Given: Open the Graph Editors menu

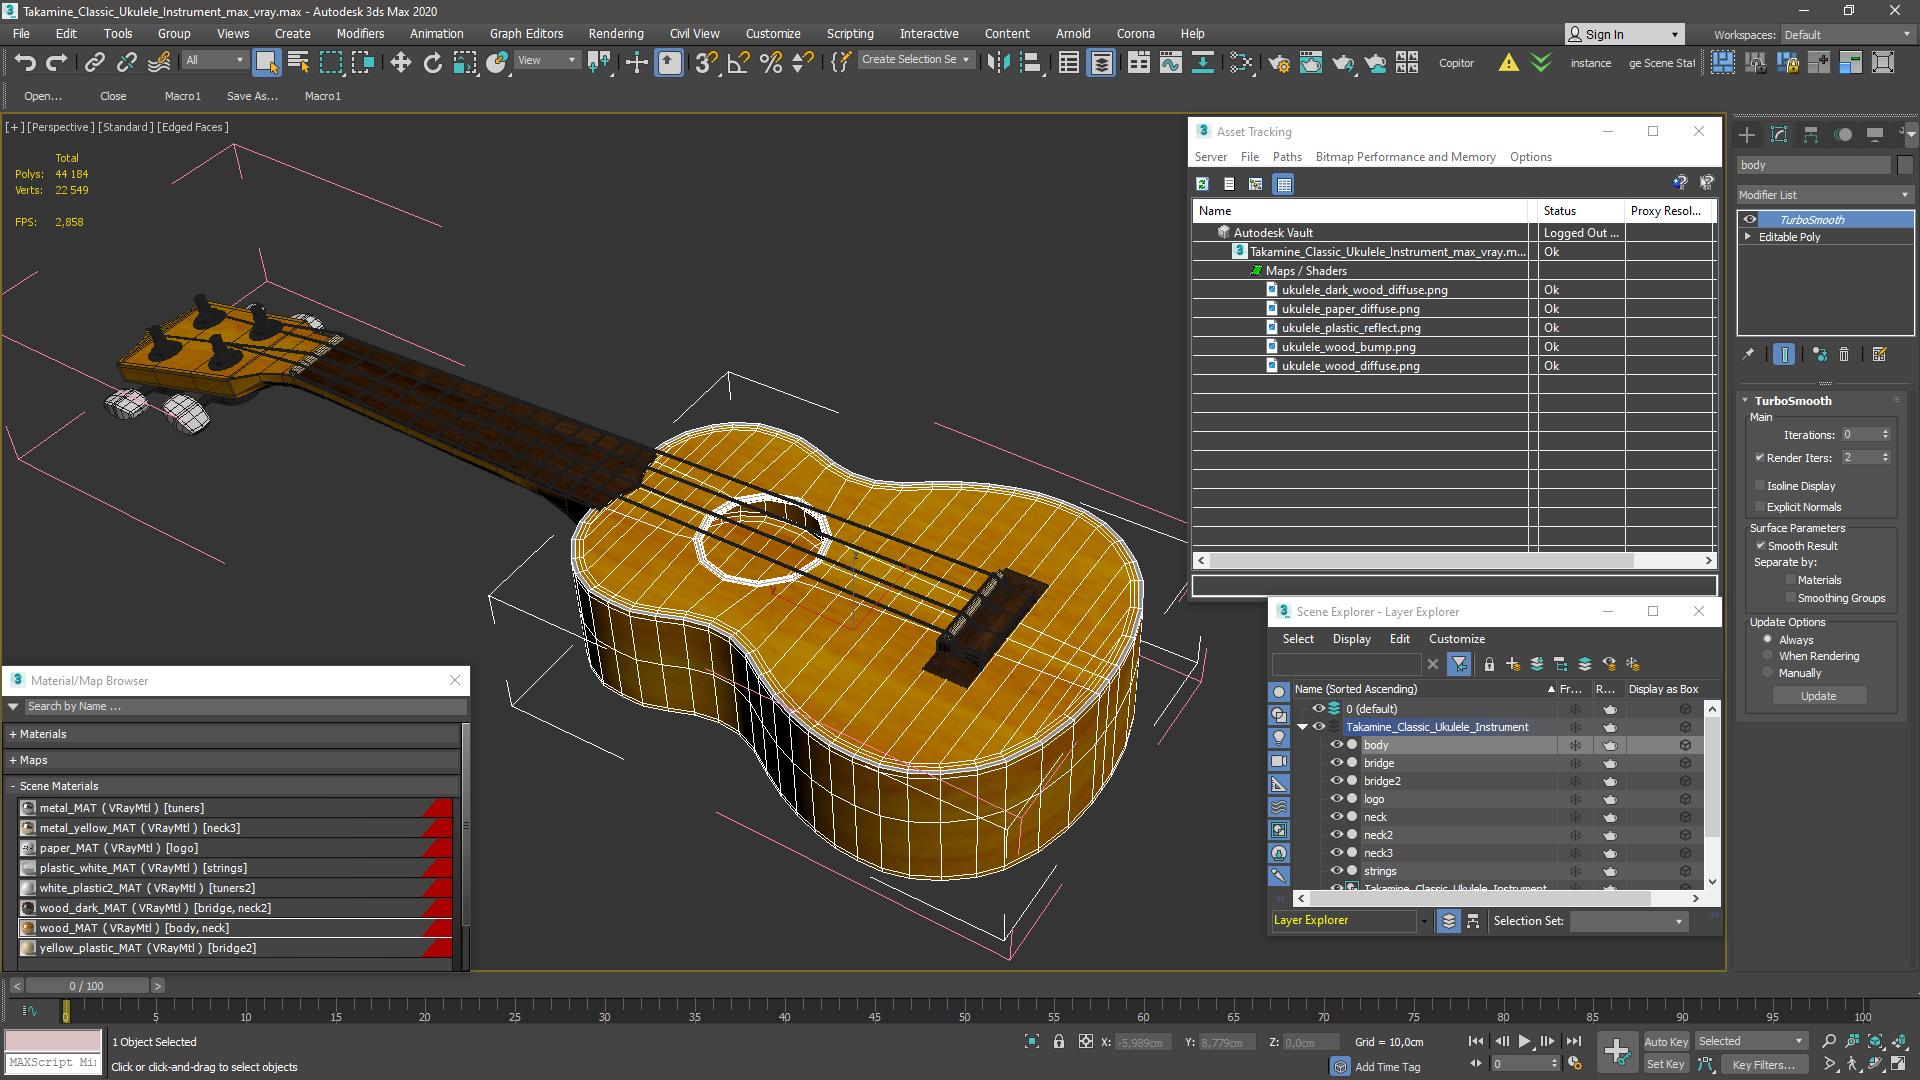Looking at the screenshot, I should pyautogui.click(x=526, y=33).
